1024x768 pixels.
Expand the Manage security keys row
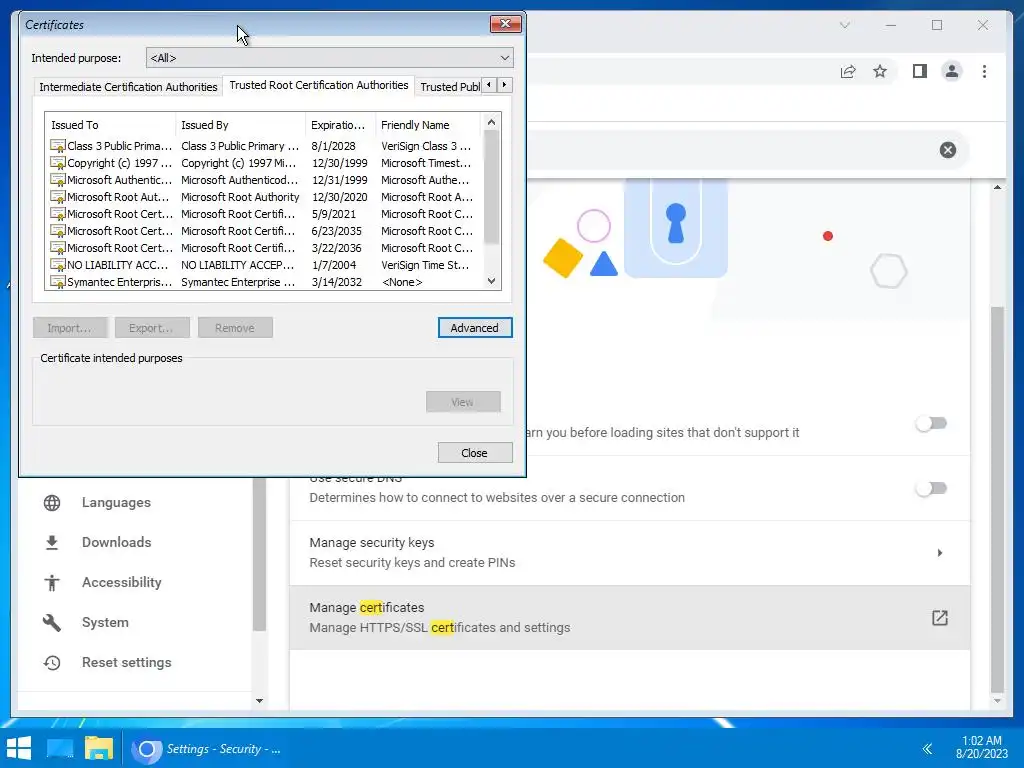coord(630,552)
